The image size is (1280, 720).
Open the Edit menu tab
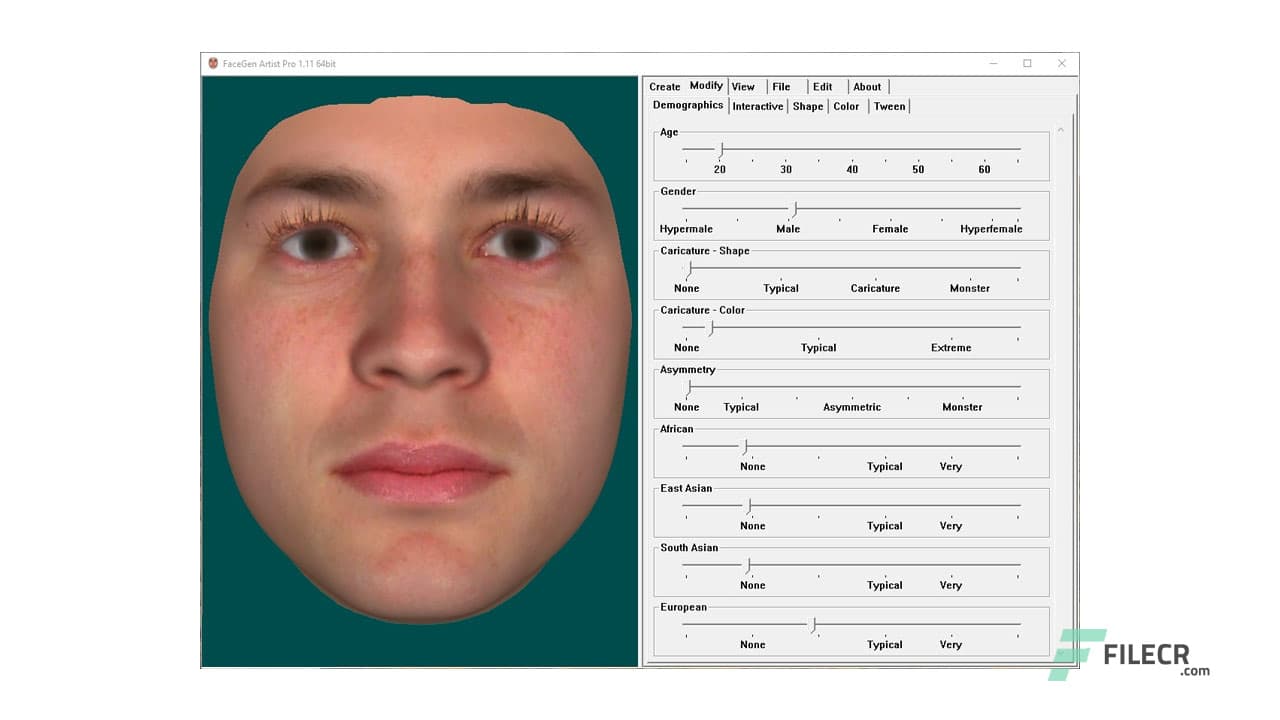[x=822, y=86]
